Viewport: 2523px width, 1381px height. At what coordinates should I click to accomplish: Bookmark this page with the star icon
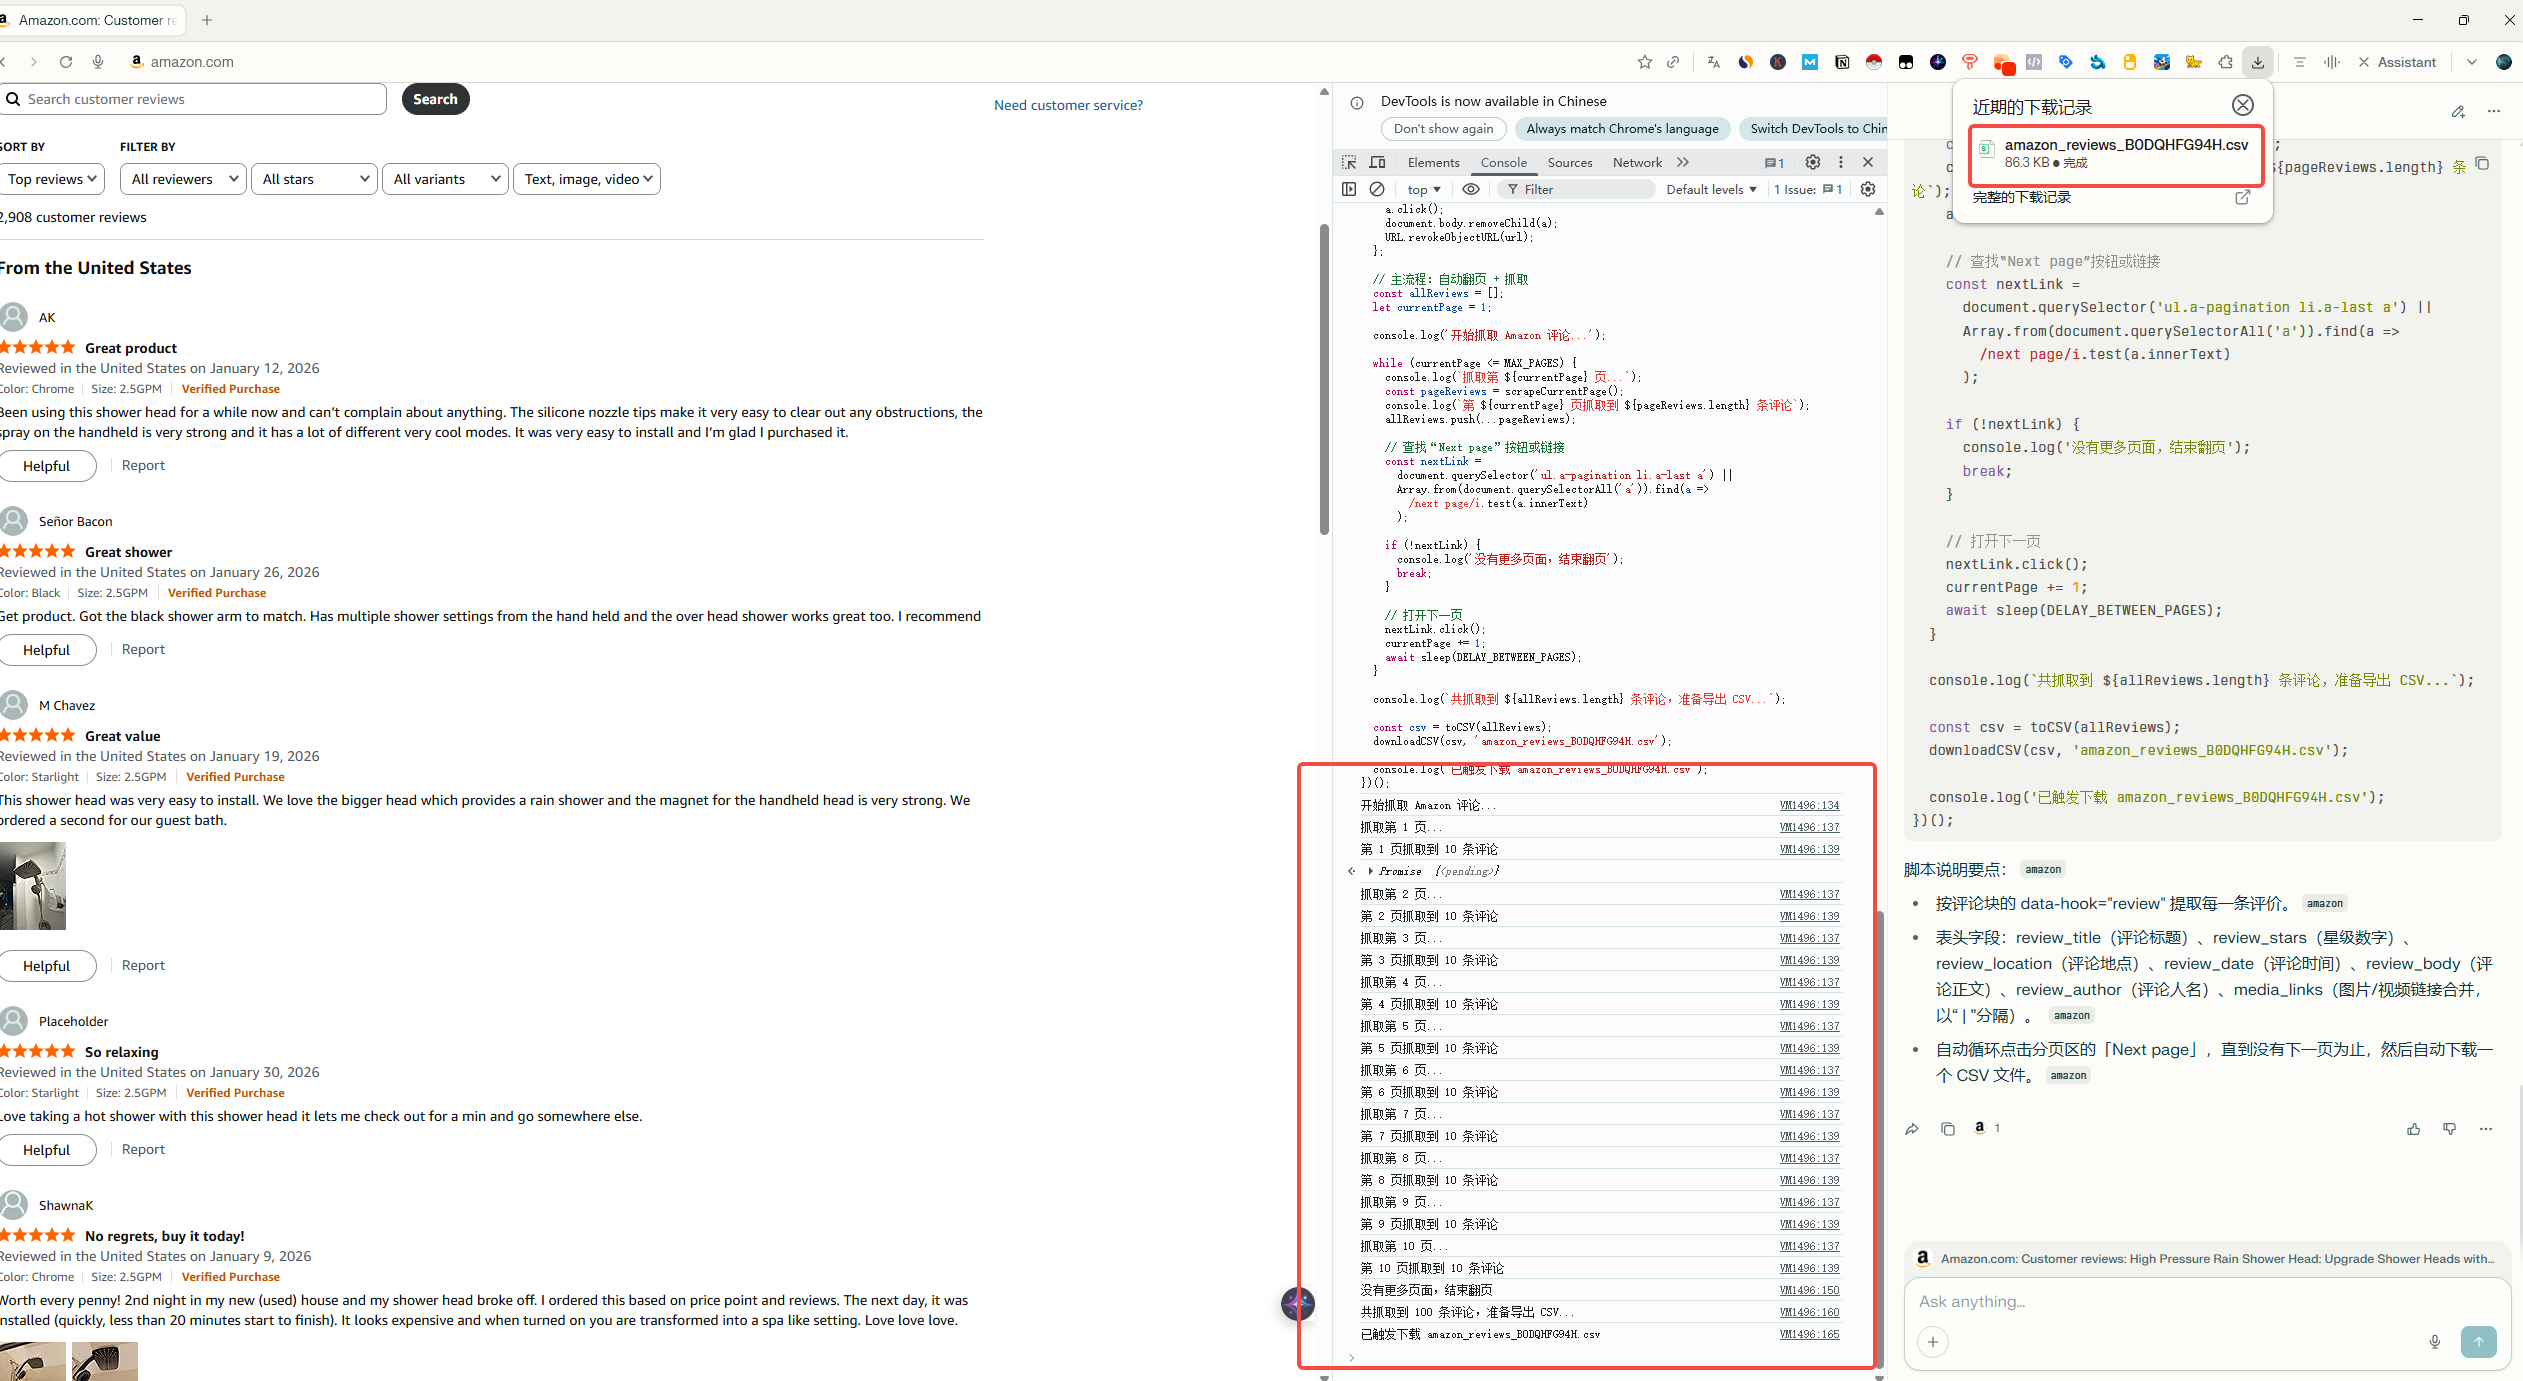(x=1645, y=62)
